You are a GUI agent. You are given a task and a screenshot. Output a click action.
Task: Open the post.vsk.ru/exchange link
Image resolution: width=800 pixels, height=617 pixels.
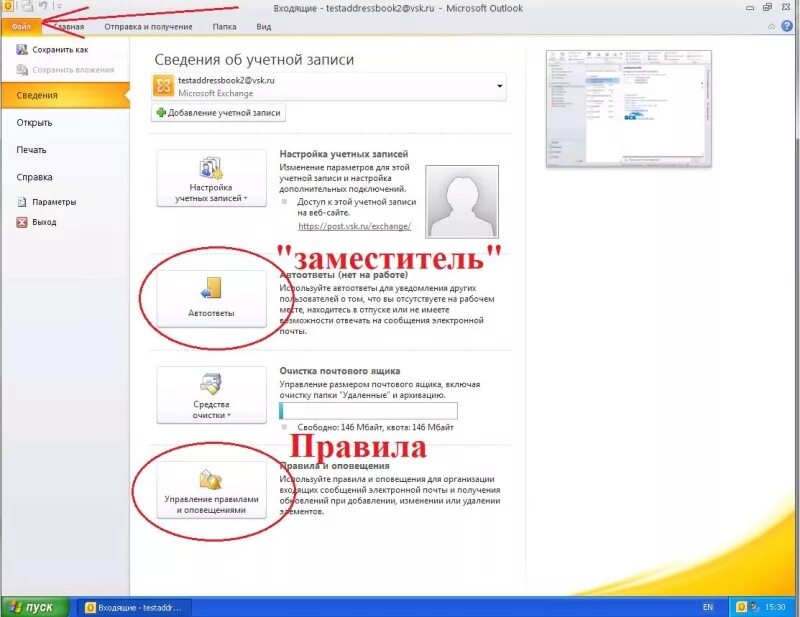pos(355,226)
